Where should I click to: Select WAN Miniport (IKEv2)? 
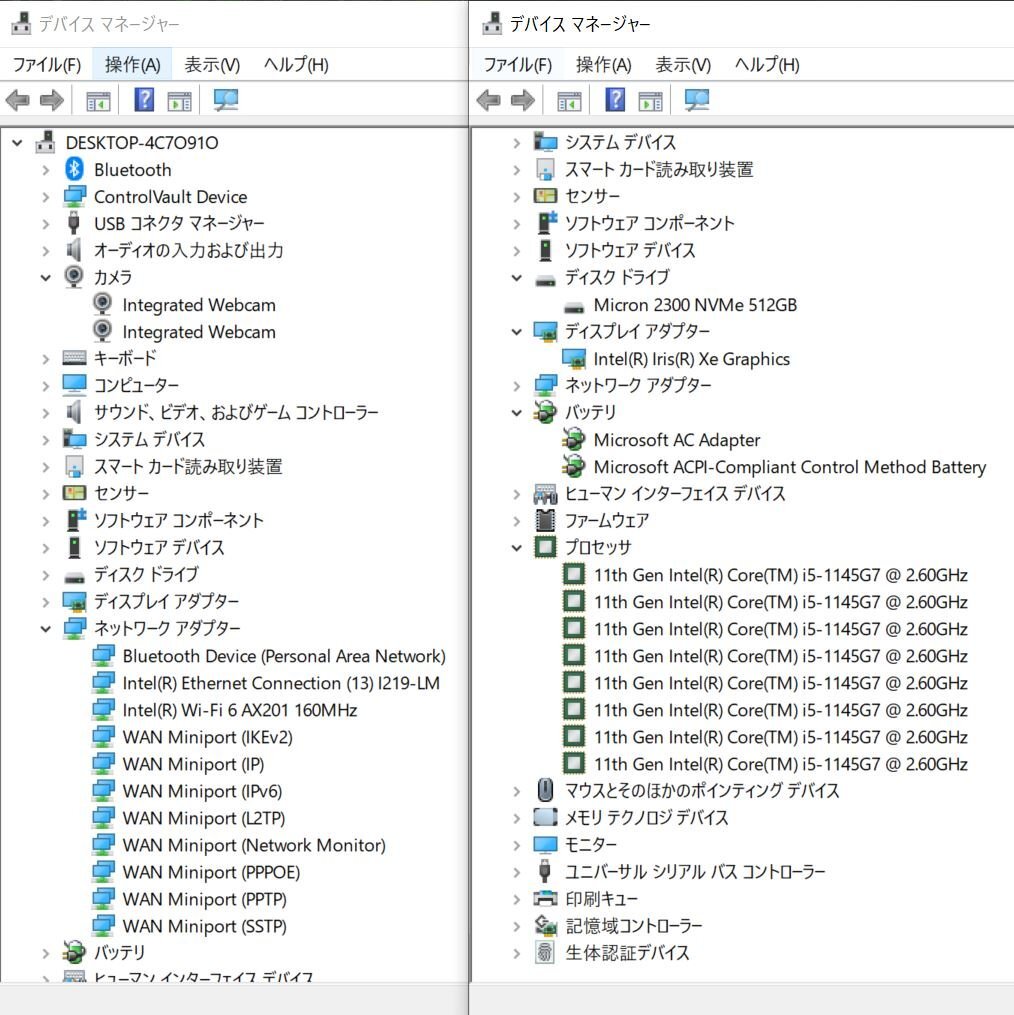click(x=208, y=737)
